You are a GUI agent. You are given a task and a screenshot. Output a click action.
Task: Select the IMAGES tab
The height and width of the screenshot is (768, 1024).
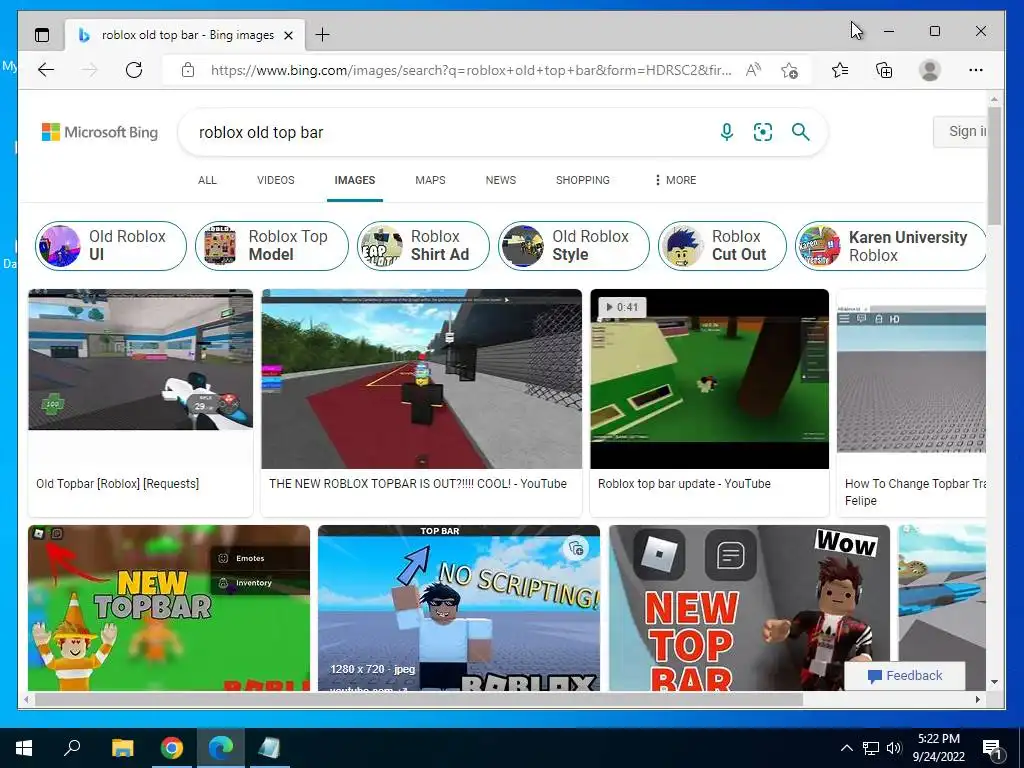point(355,180)
